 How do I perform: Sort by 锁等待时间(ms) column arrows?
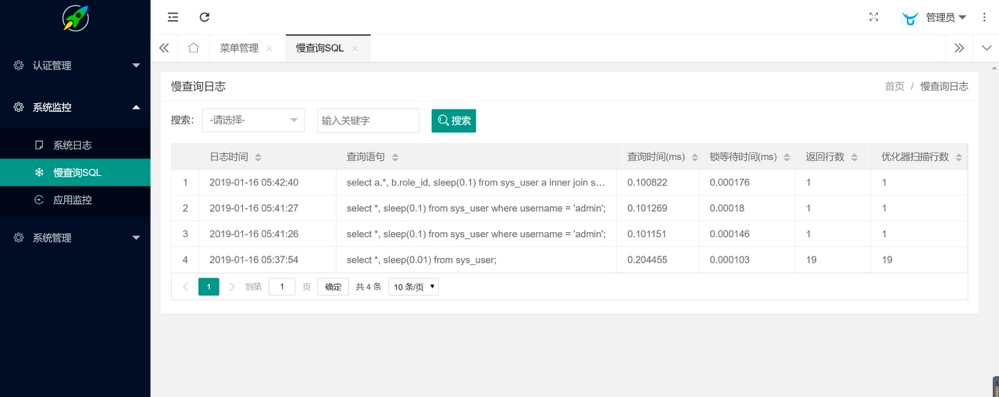(x=787, y=157)
